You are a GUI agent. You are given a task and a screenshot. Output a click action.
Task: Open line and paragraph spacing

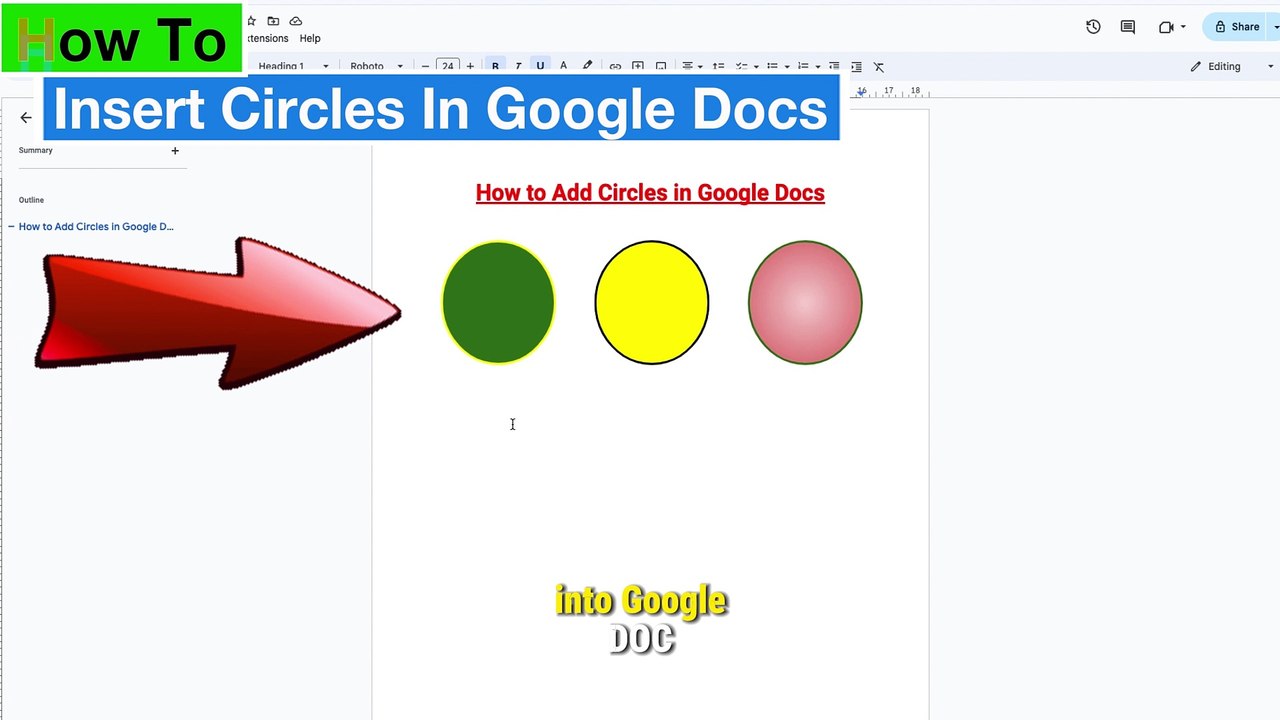718,67
